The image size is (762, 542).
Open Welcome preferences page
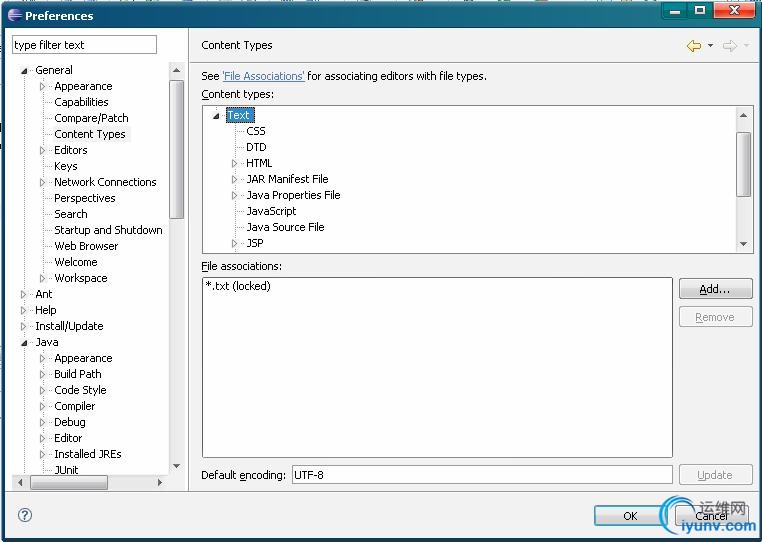point(76,262)
